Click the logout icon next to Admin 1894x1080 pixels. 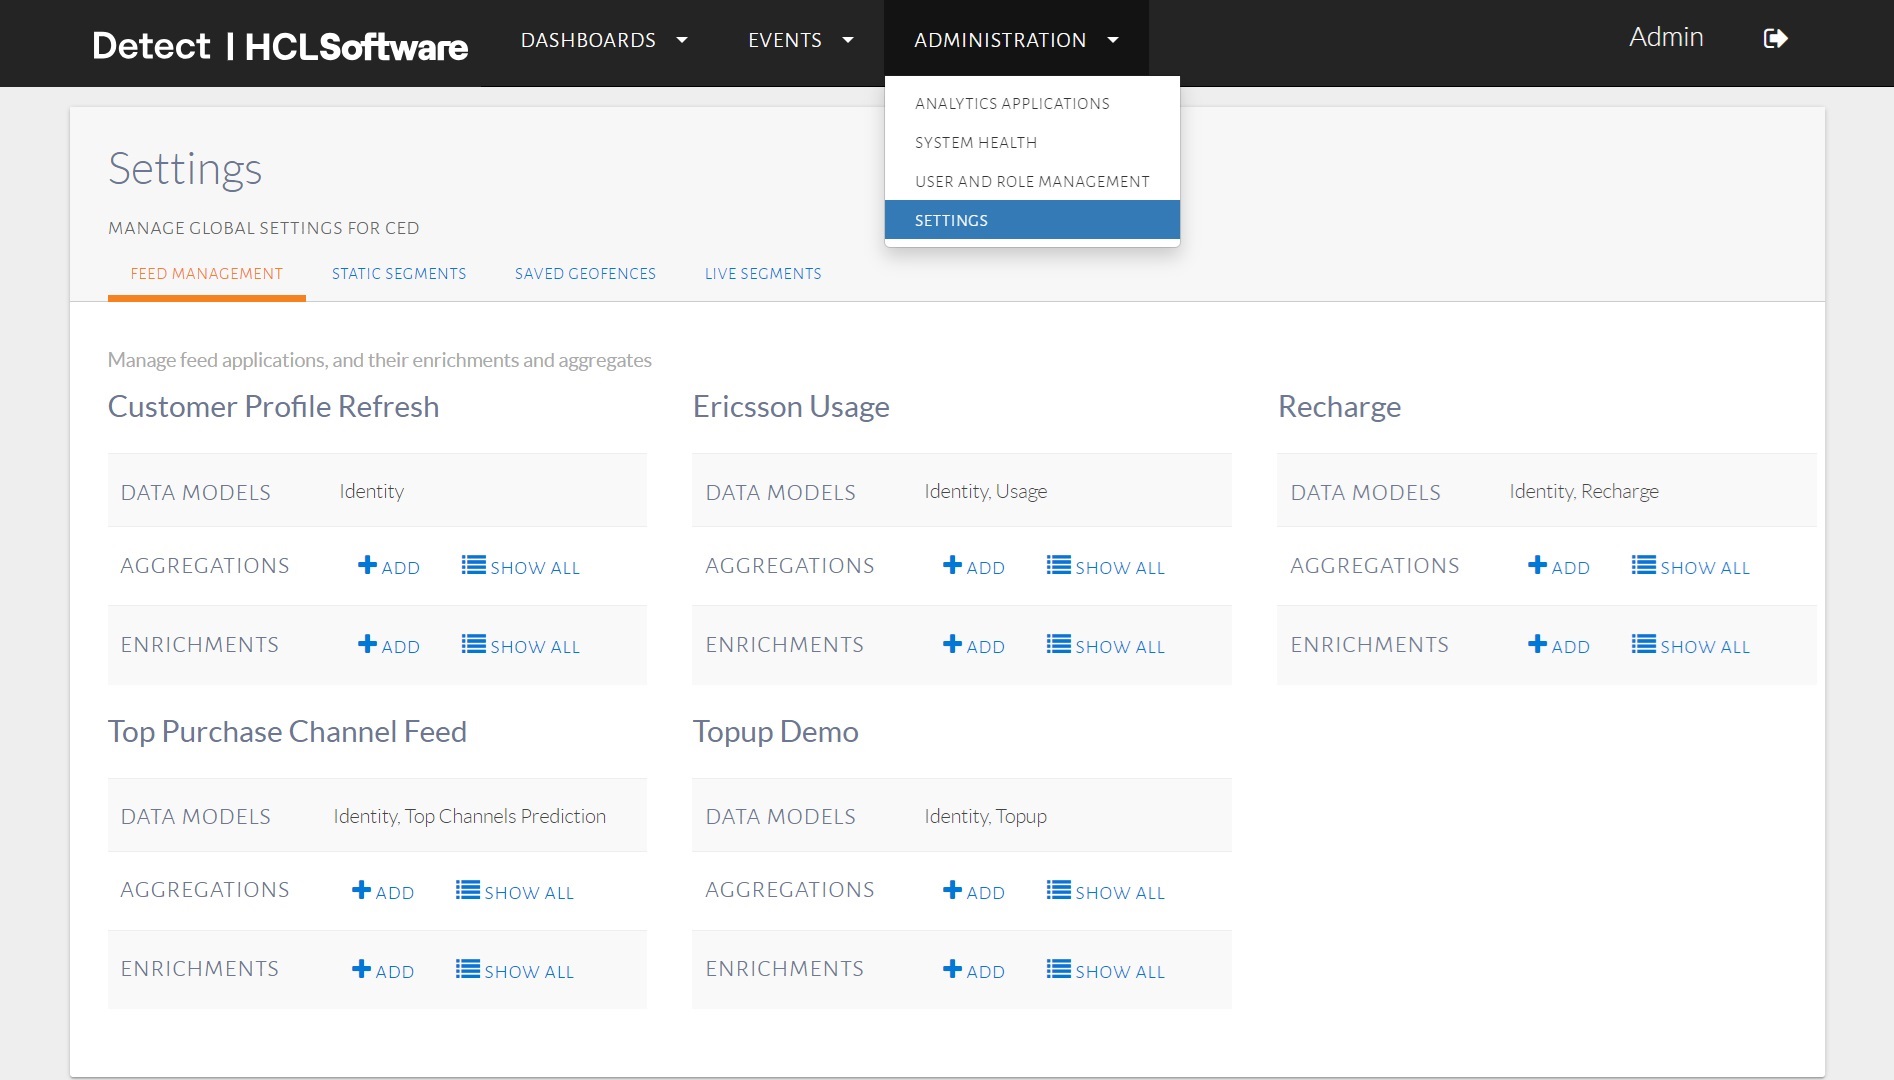(x=1775, y=39)
